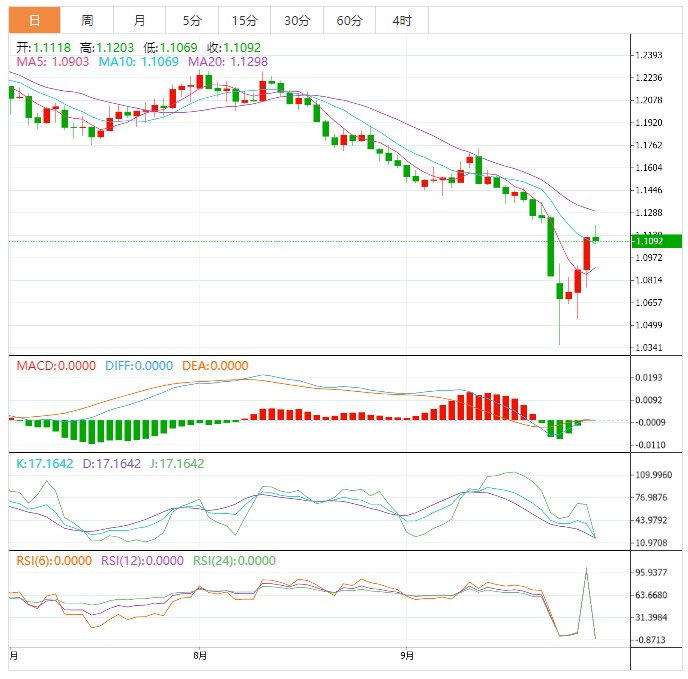Switch to the monthly 月 tab
The height and width of the screenshot is (679, 688).
140,20
